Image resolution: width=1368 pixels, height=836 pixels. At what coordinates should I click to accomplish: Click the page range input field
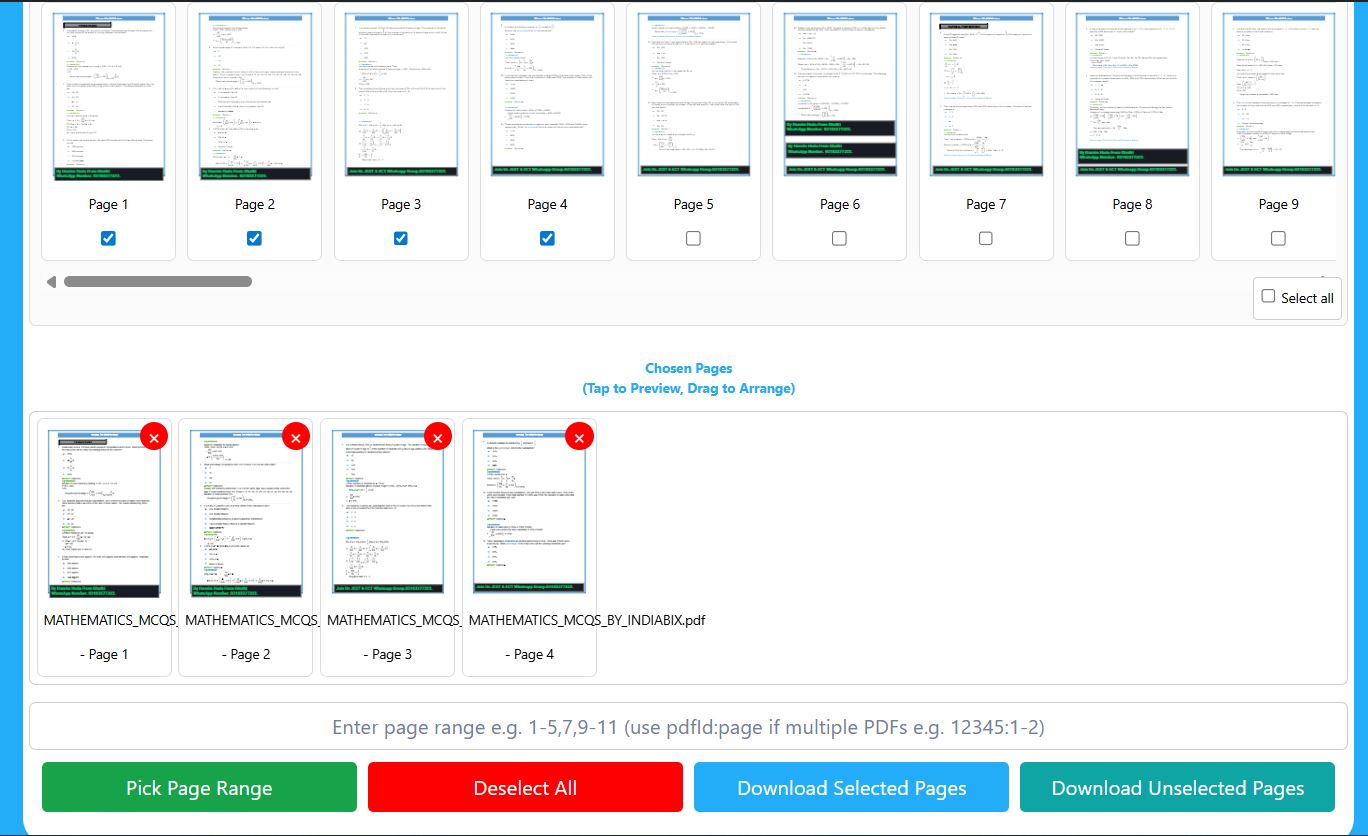(688, 727)
